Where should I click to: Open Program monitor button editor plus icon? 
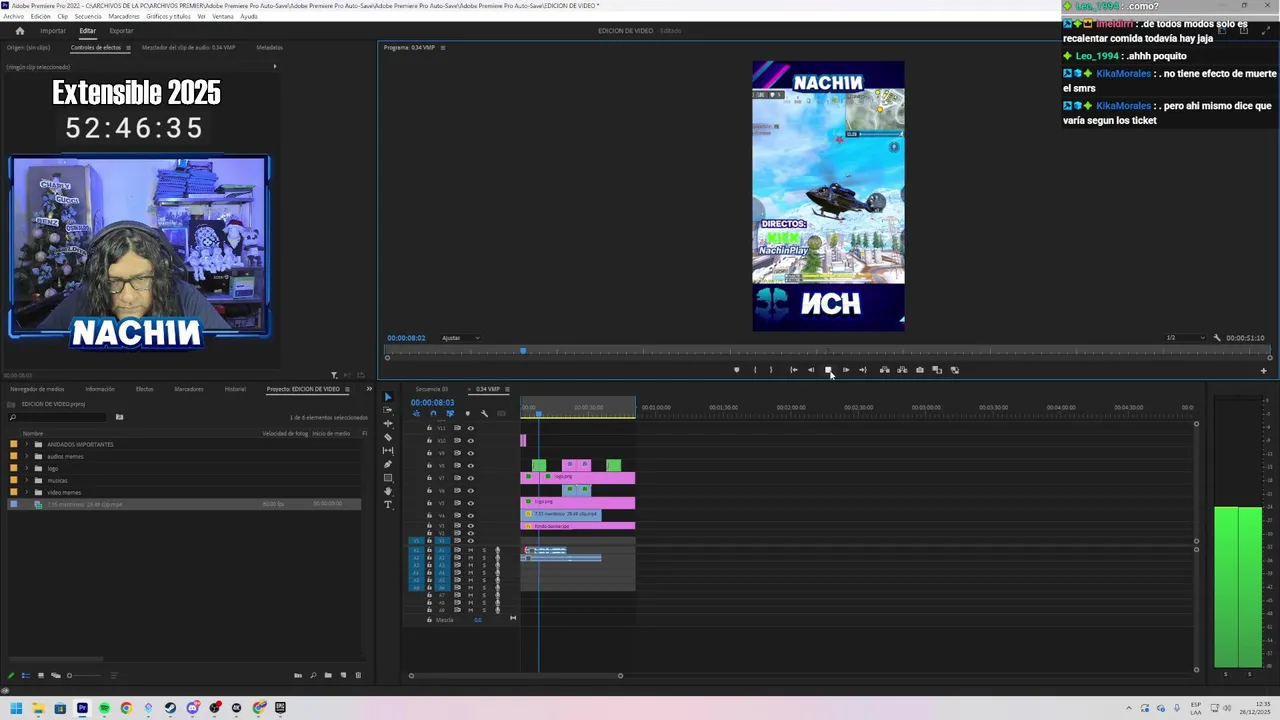[1263, 371]
